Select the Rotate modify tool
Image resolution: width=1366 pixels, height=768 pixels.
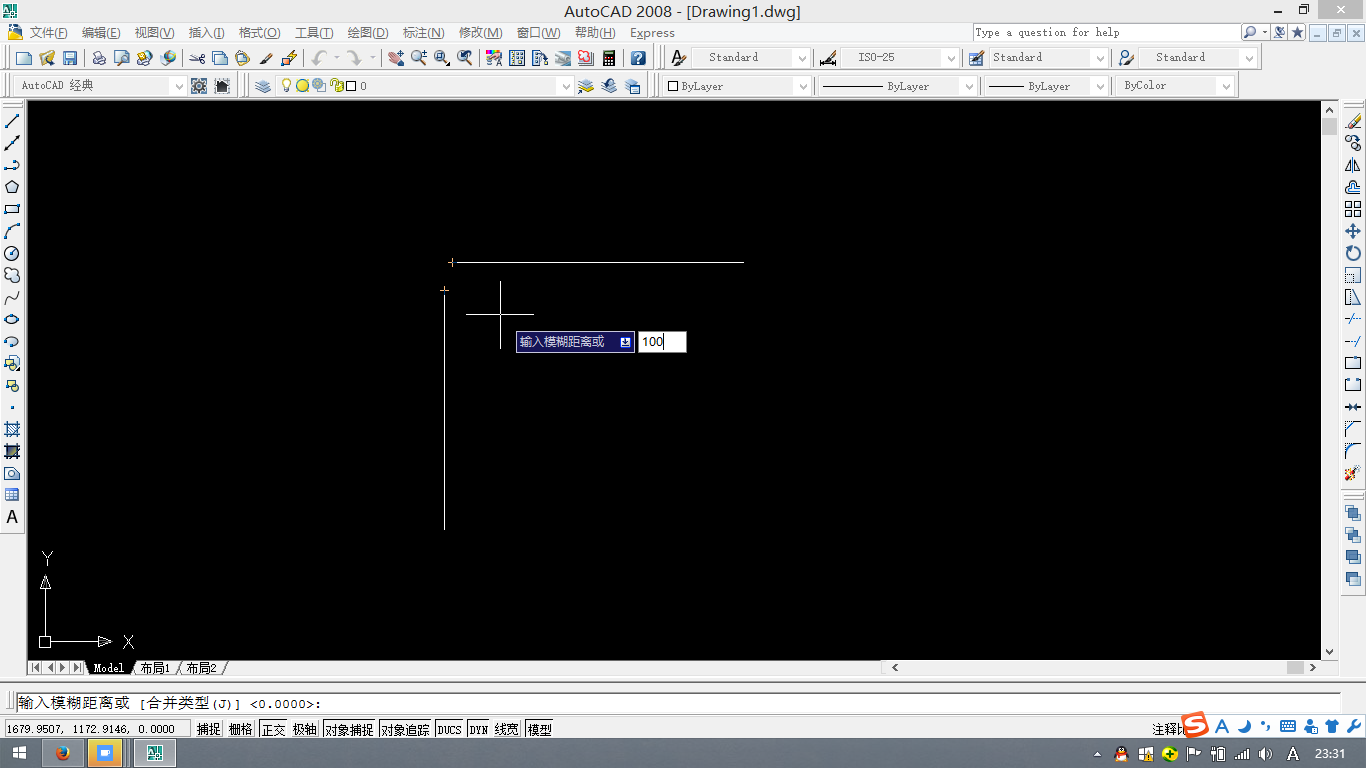click(1353, 253)
